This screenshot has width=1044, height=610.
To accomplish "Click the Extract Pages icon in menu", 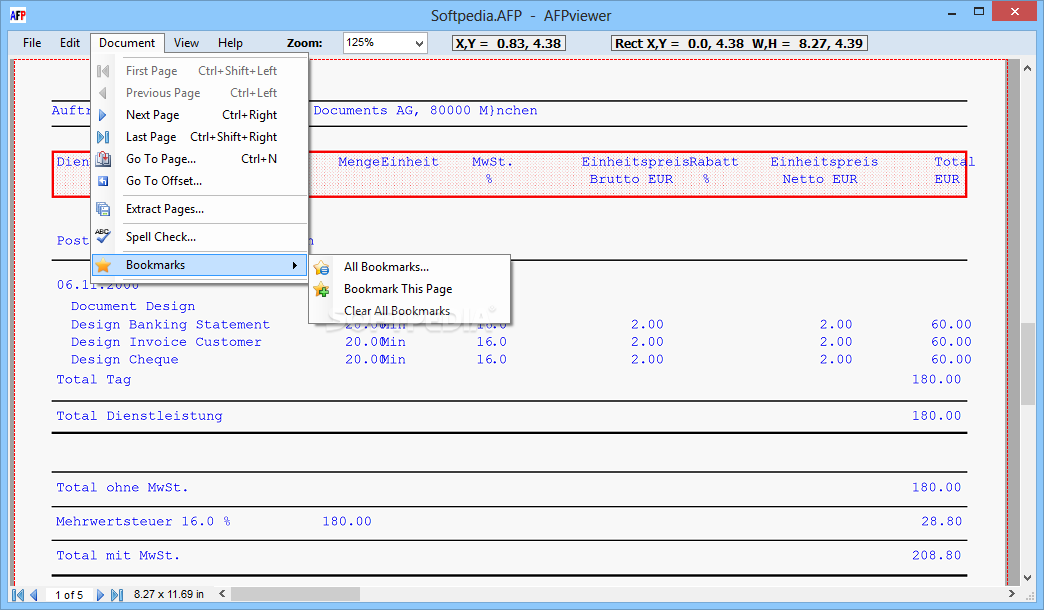I will point(103,209).
